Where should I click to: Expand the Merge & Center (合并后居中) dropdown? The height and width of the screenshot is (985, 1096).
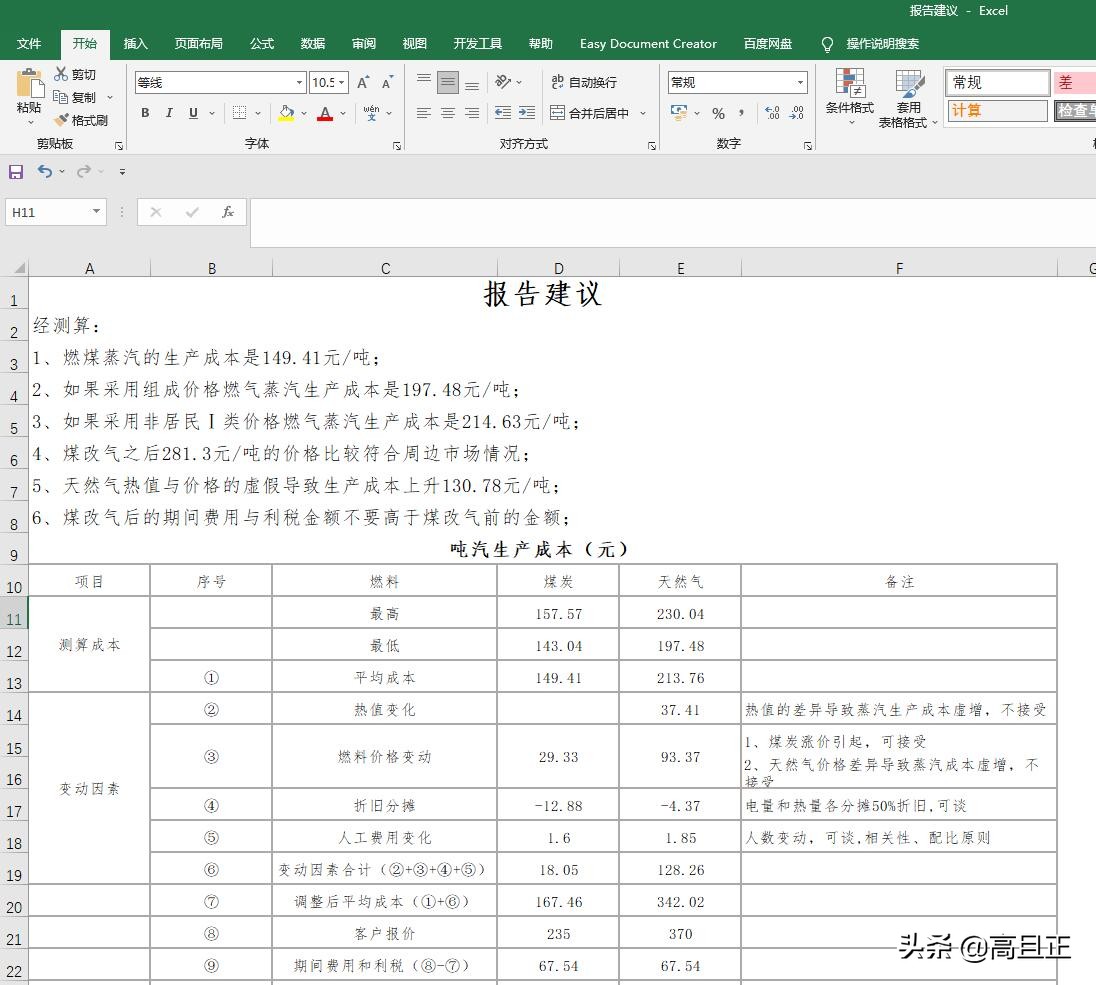point(642,113)
